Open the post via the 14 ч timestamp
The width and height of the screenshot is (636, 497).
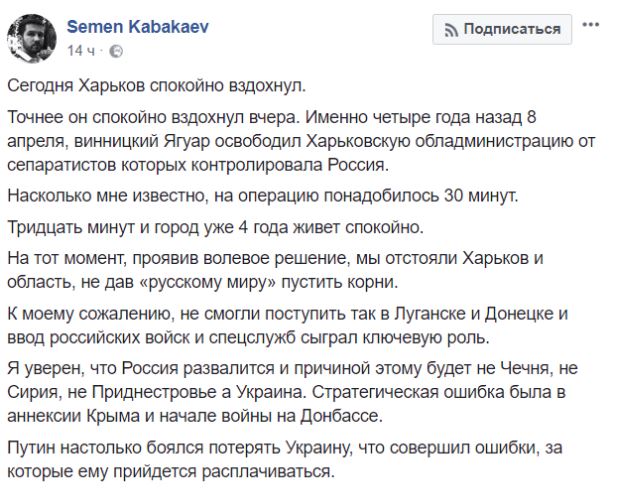81,51
